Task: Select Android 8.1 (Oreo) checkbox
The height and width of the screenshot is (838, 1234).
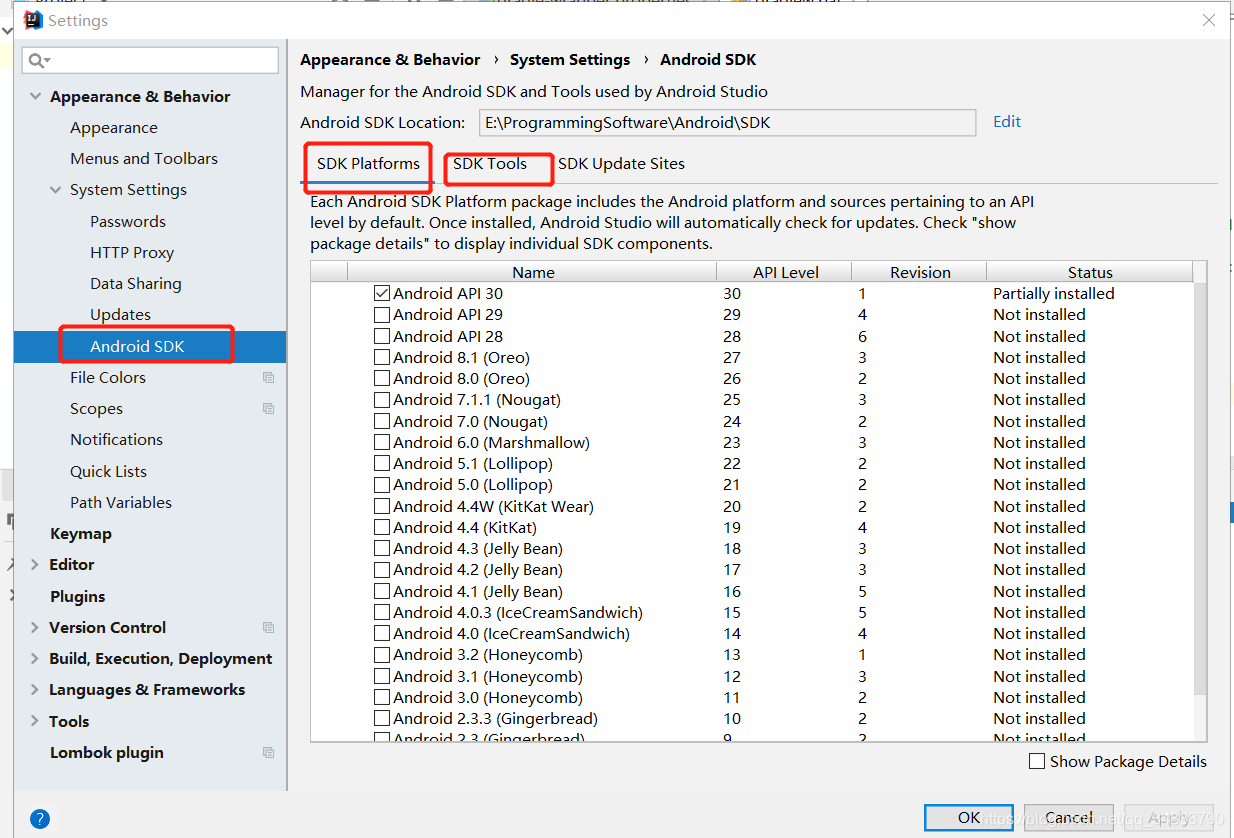Action: click(381, 357)
